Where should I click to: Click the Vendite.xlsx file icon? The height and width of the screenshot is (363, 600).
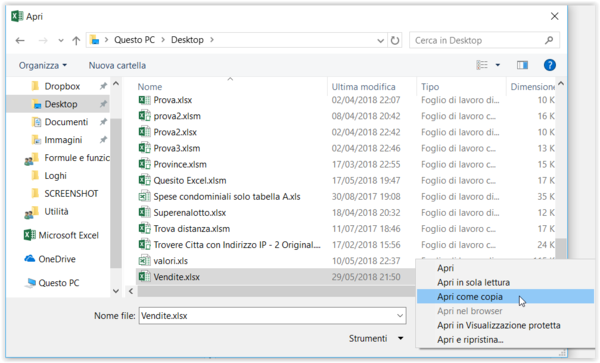[x=144, y=277]
